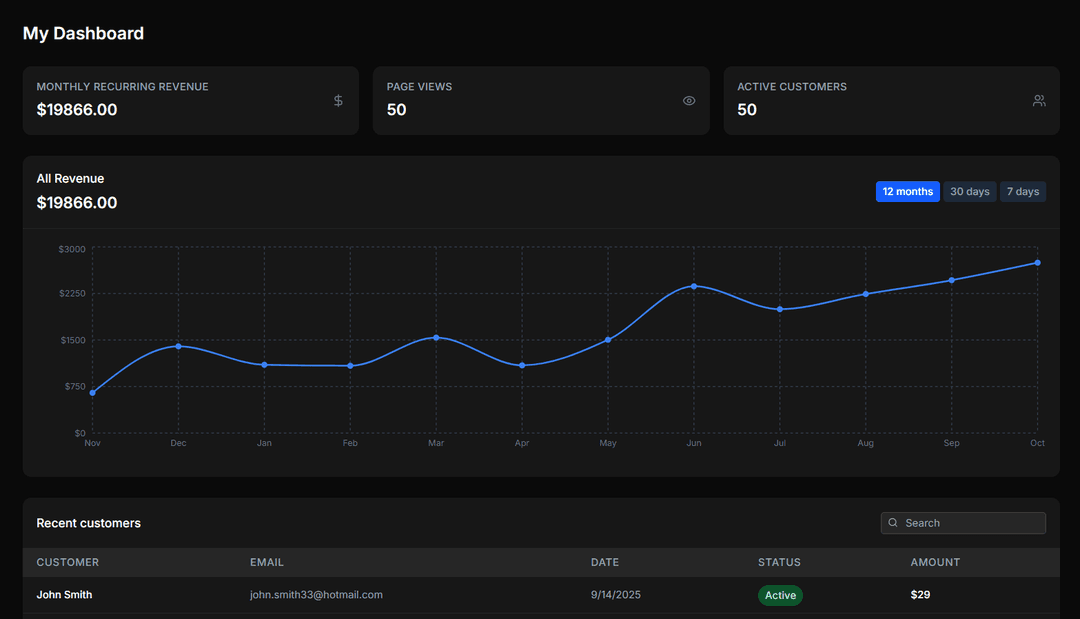The height and width of the screenshot is (619, 1080).
Task: Click the dollar sign revenue icon
Action: click(x=338, y=101)
